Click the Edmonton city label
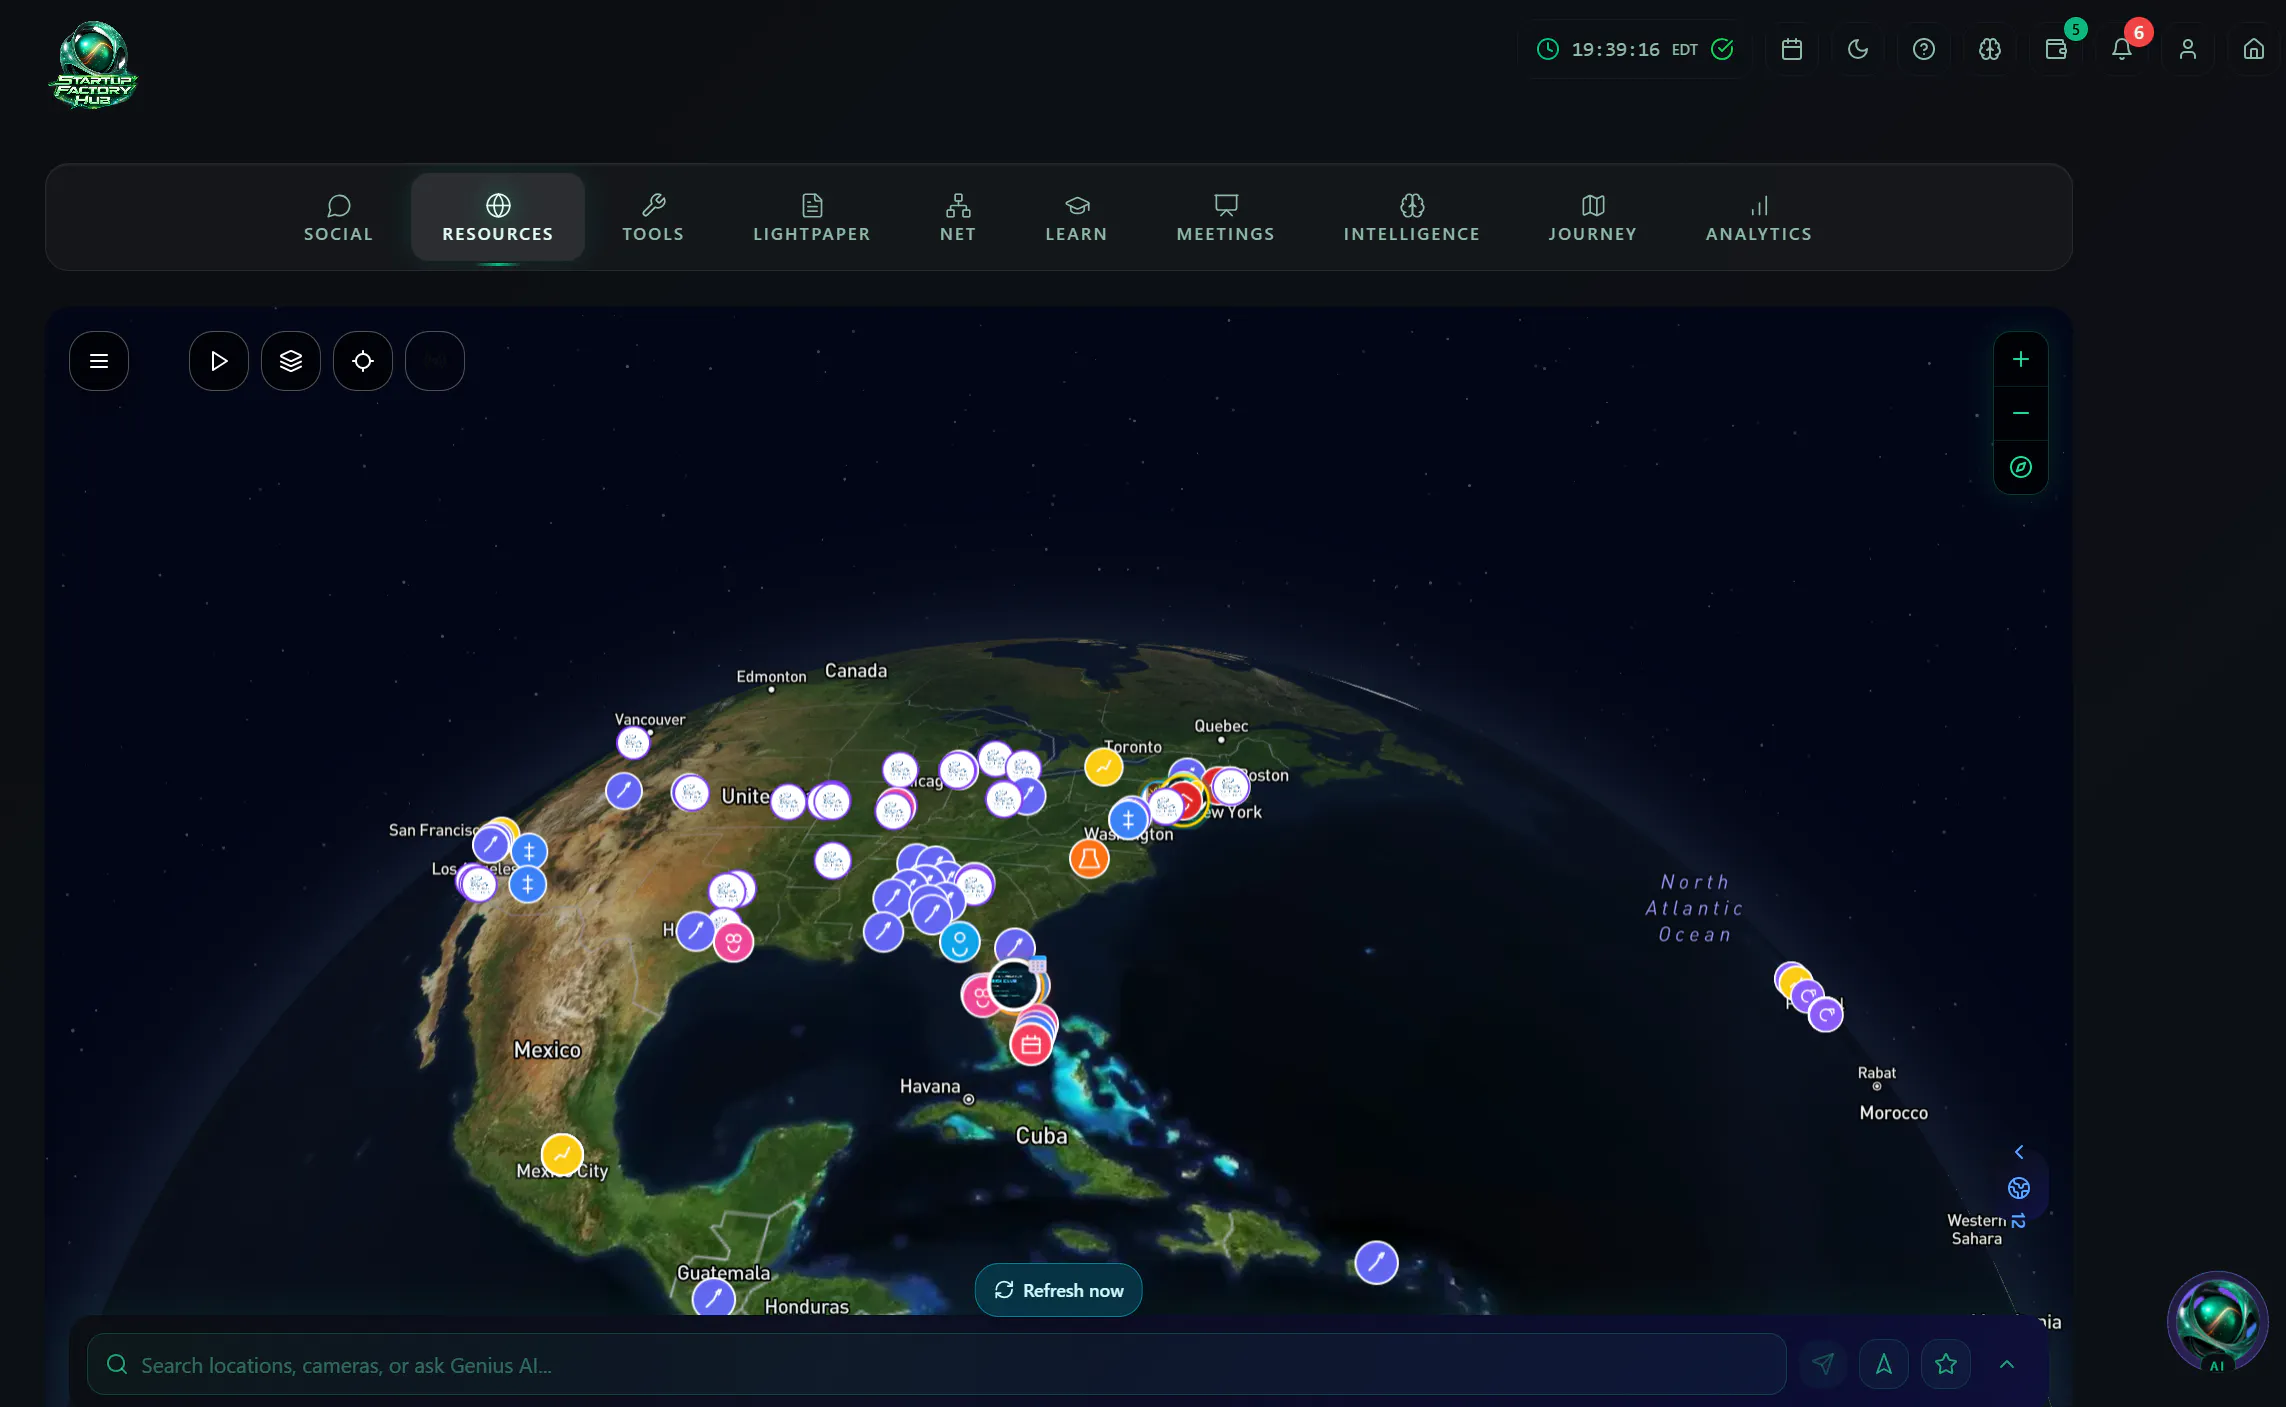The height and width of the screenshot is (1407, 2286). pyautogui.click(x=771, y=677)
